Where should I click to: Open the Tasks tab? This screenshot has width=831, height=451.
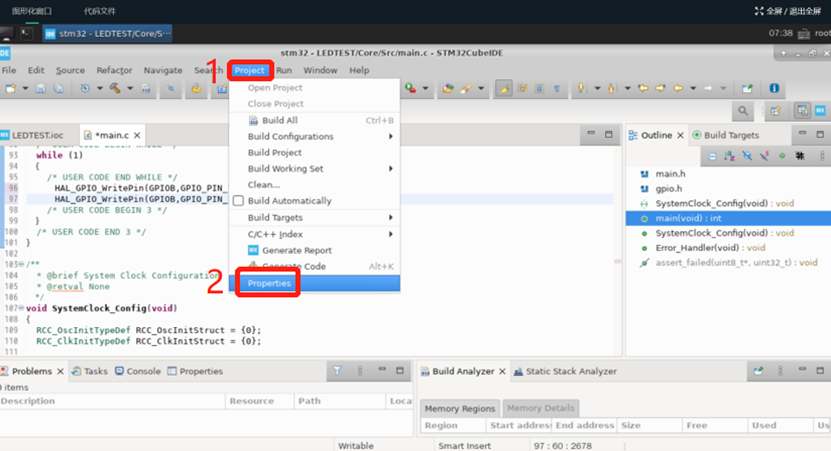pos(90,371)
